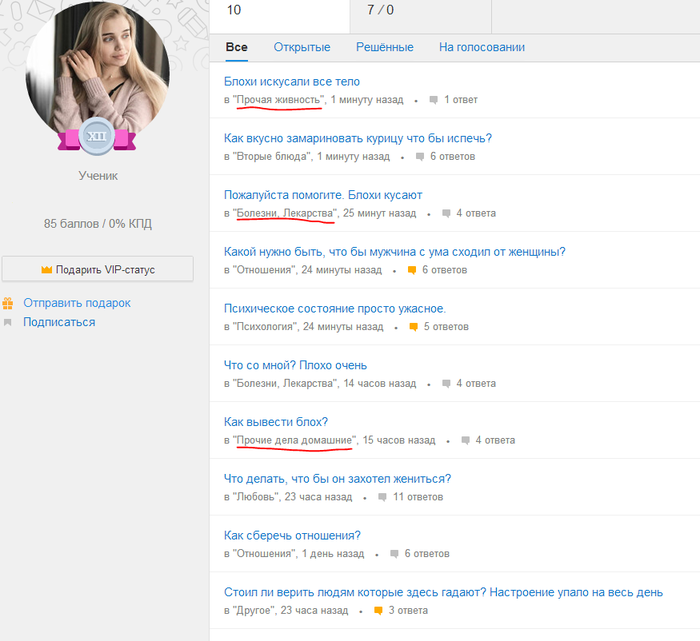Screen dimensions: 700x641
Task: Click the bookmark icon beside Подписаться
Action: coord(8,322)
